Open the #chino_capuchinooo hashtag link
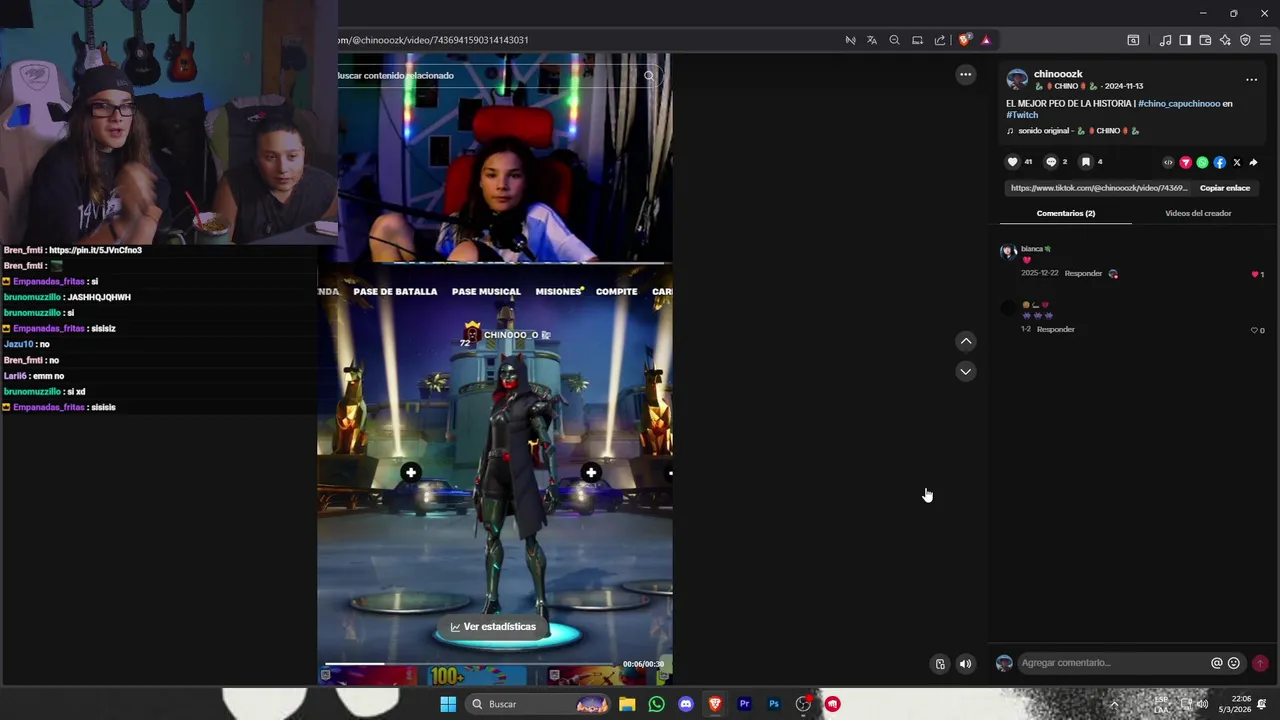 click(1179, 103)
